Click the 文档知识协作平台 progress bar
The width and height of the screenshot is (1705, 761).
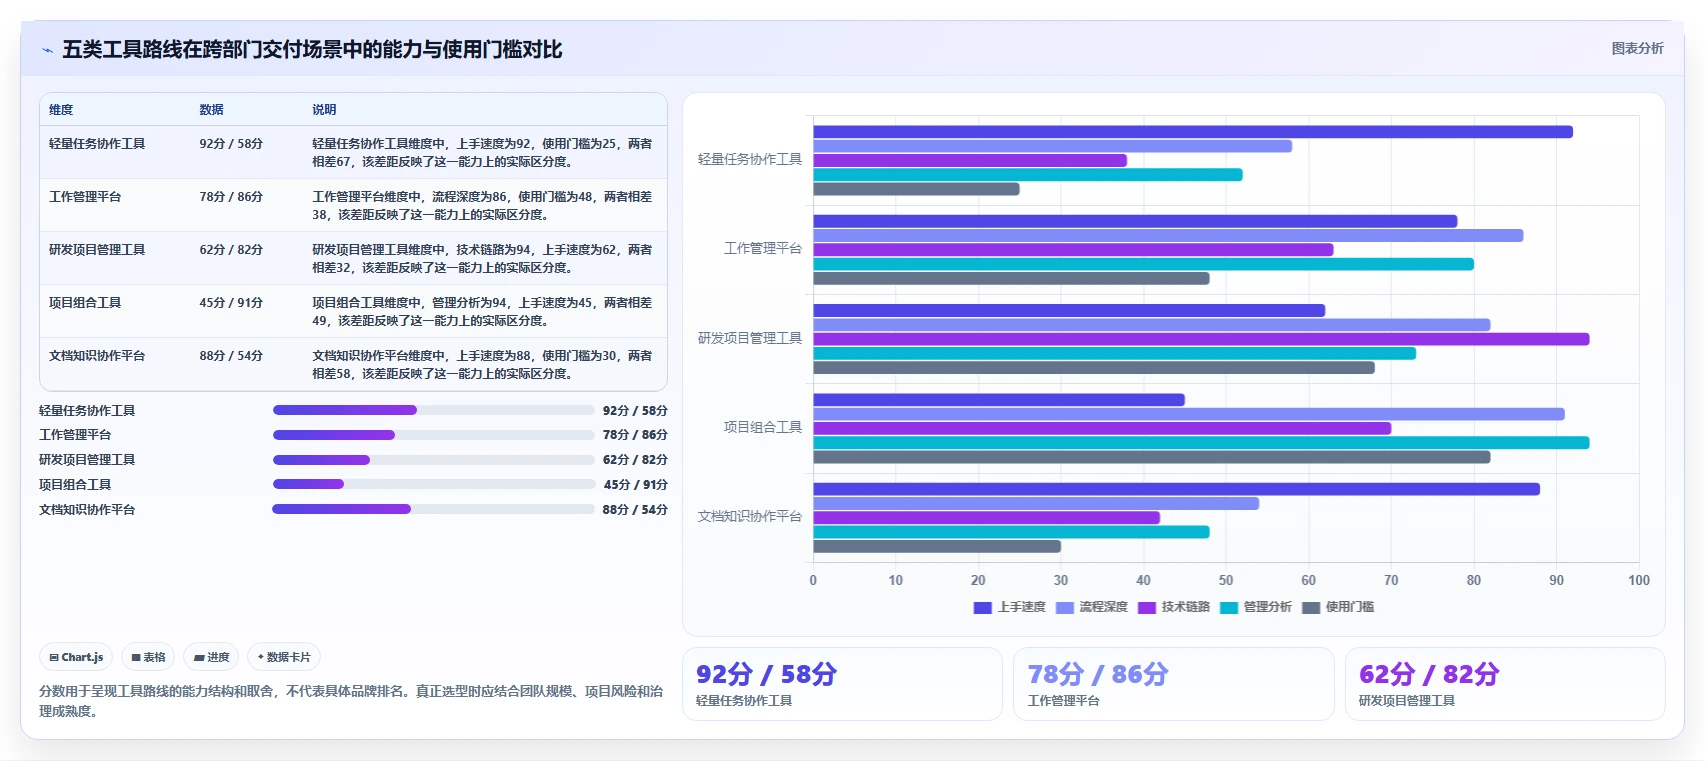(434, 509)
